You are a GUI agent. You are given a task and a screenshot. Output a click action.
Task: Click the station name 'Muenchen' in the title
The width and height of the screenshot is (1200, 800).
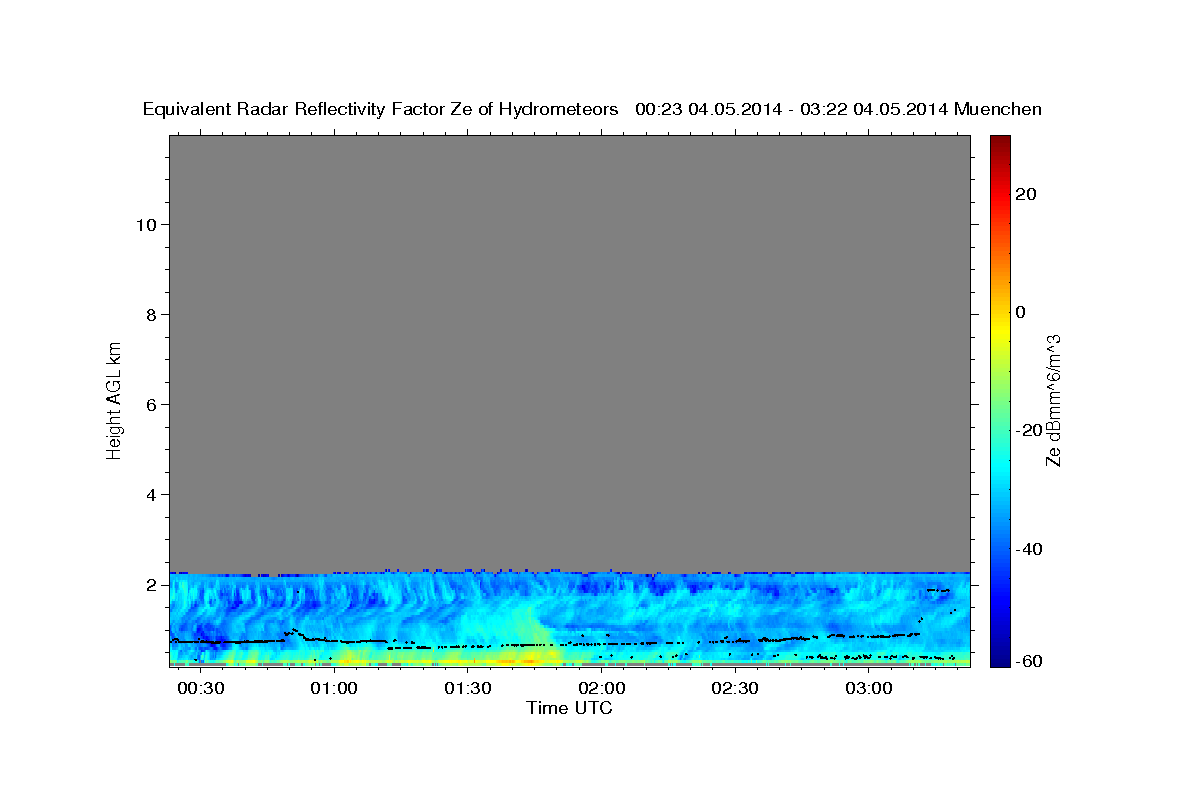[998, 109]
